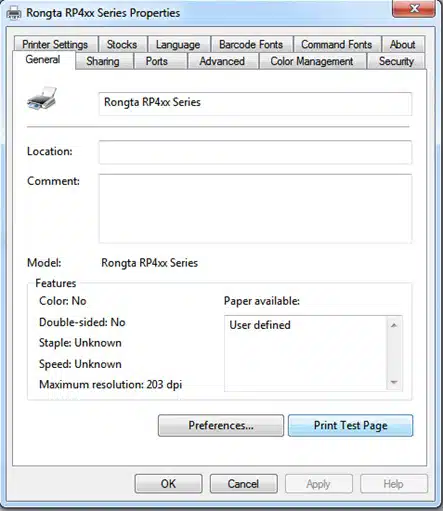This screenshot has width=443, height=511.
Task: Click the paper list scroll down arrow
Action: pos(394,382)
